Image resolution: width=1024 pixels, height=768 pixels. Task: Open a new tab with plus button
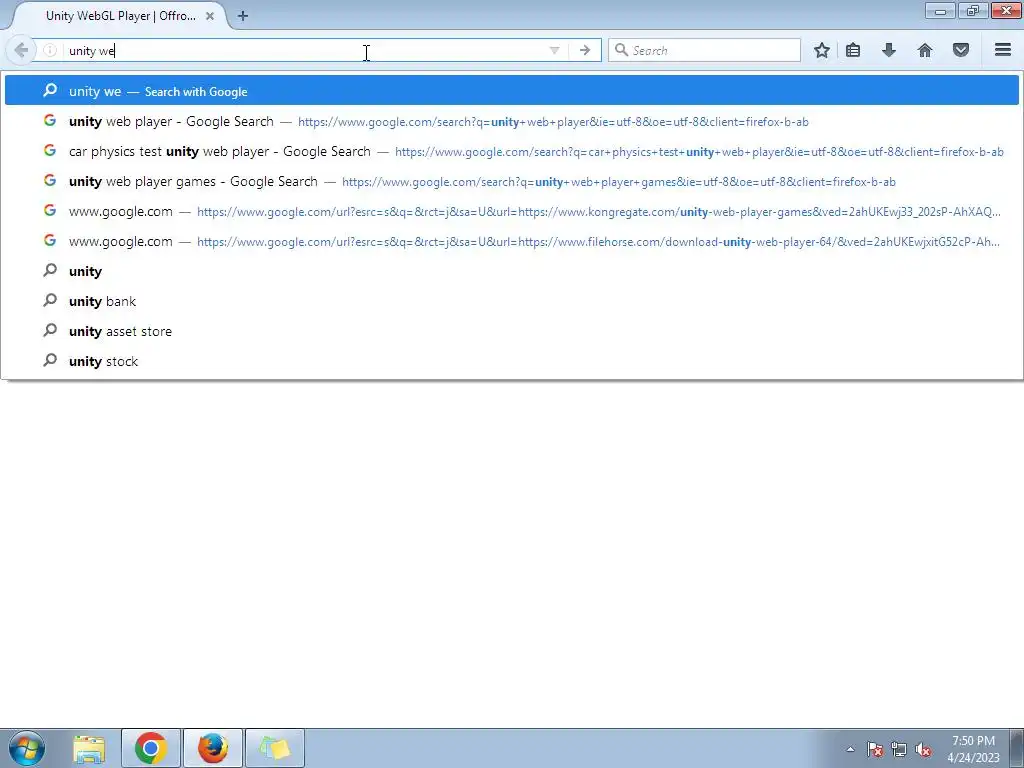click(x=243, y=16)
